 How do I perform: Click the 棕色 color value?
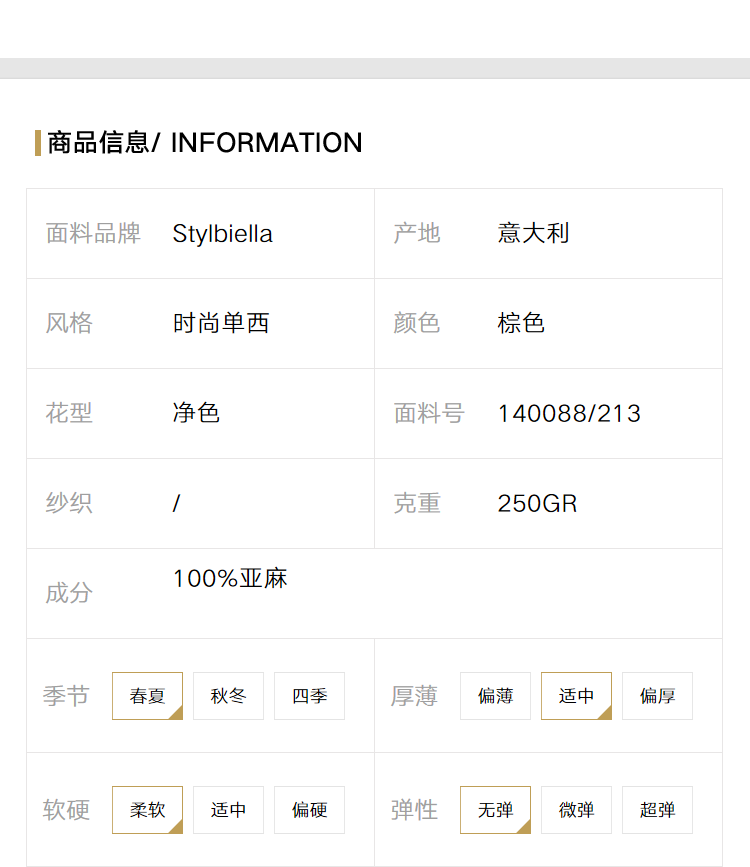click(x=521, y=323)
